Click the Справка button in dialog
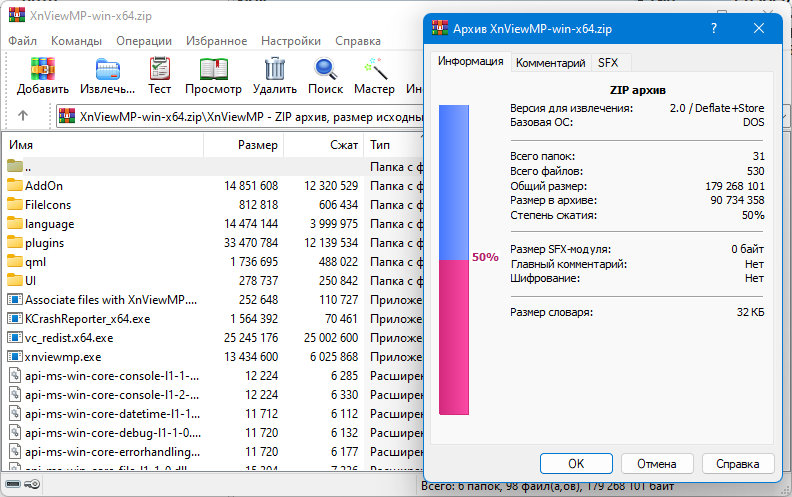Viewport: 792px width, 497px height. [737, 464]
